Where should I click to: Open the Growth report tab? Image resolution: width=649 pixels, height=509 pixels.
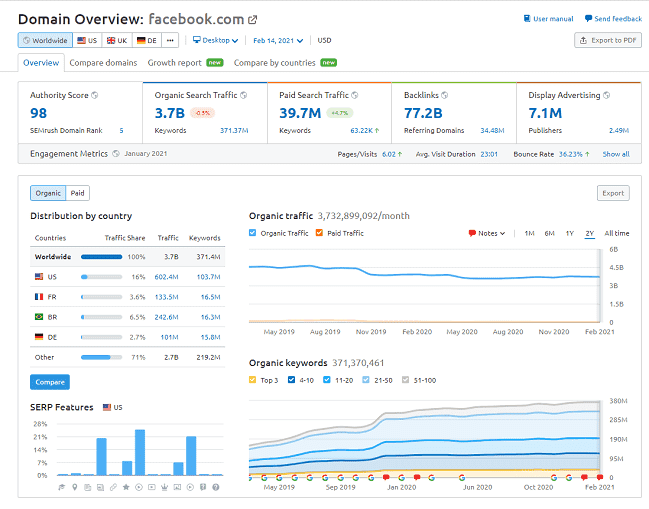185,63
